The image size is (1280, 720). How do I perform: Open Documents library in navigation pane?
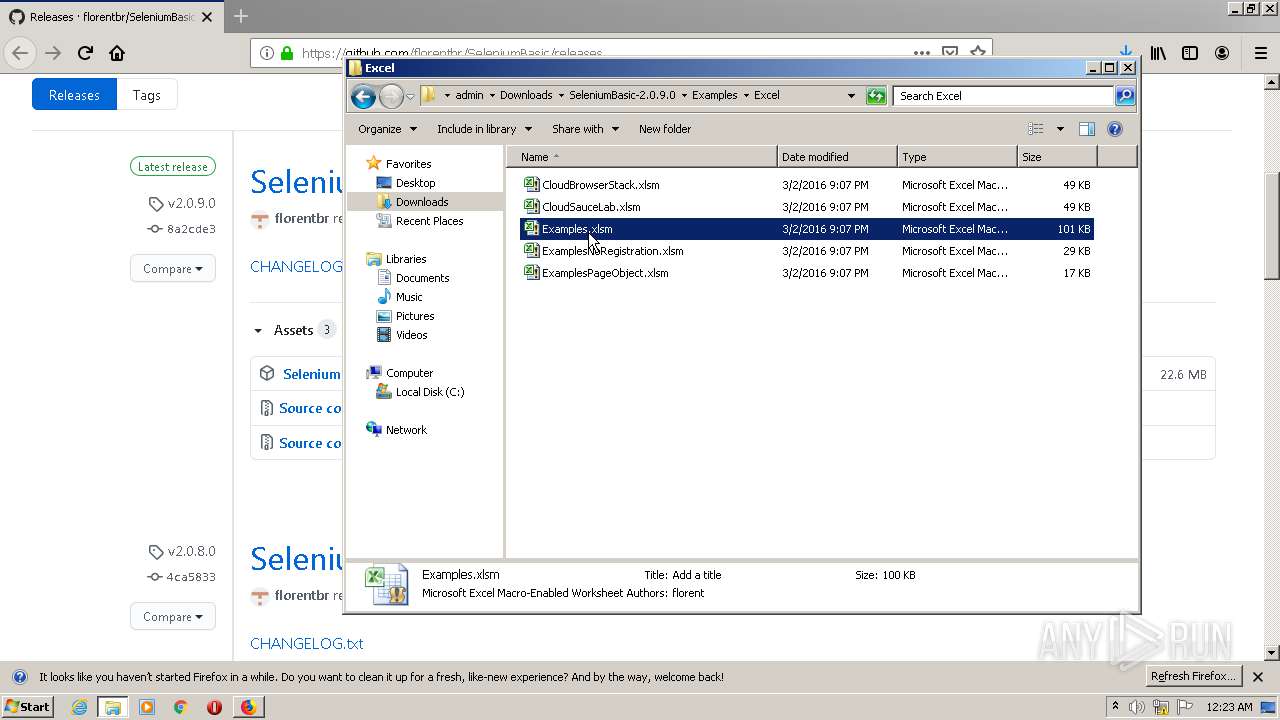coord(422,278)
